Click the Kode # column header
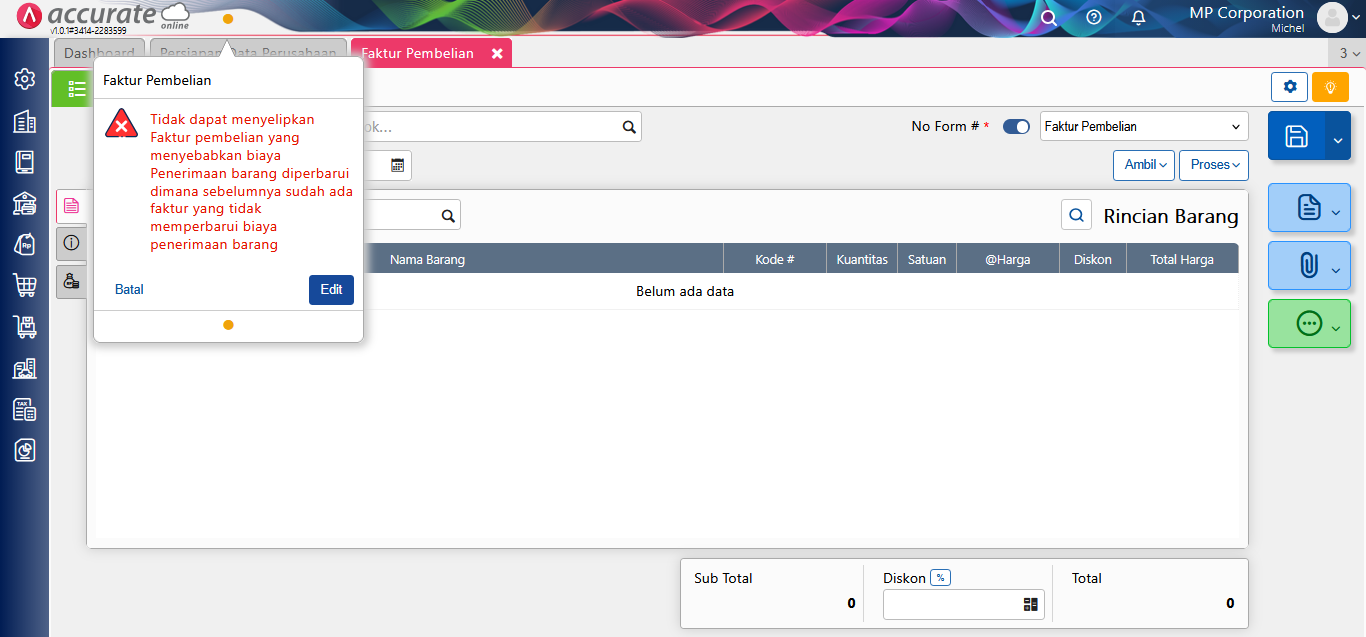 coord(775,259)
